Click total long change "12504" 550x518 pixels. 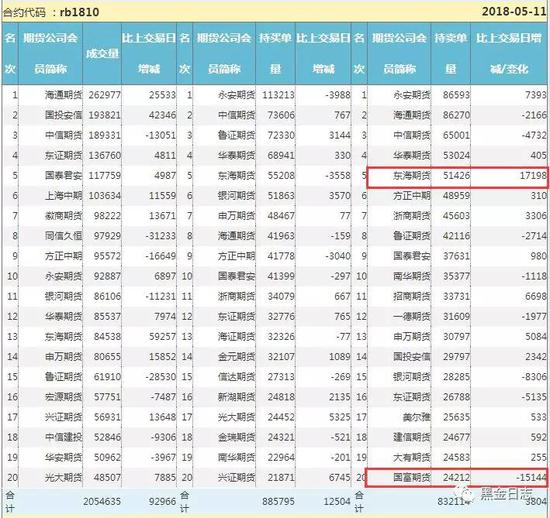tap(337, 502)
